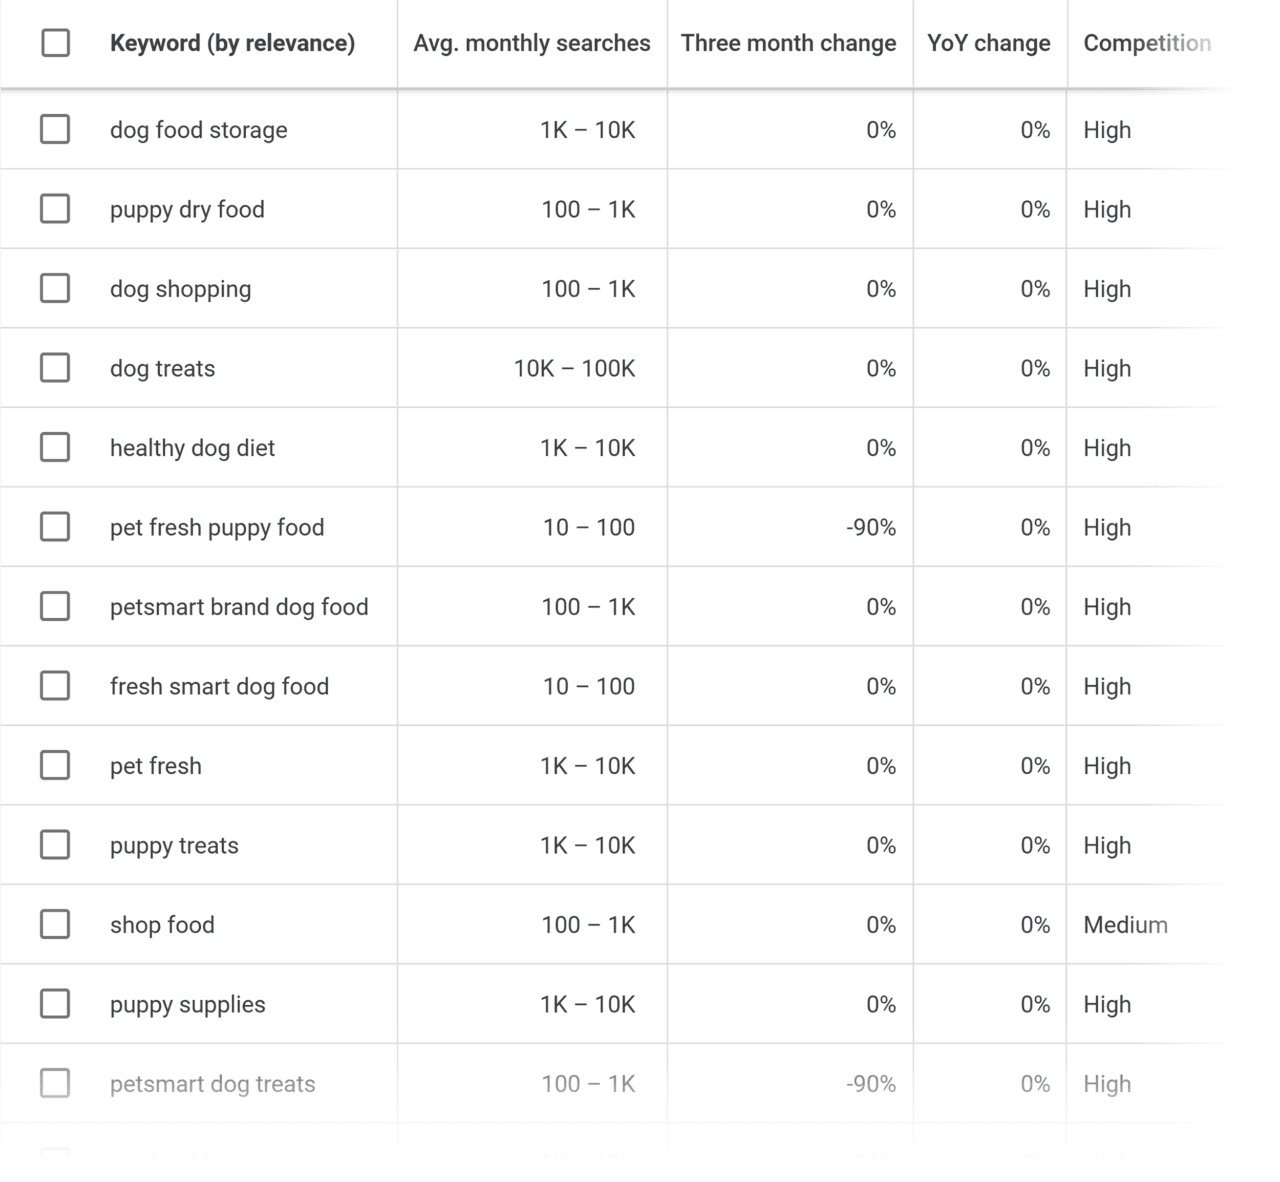Tick the select-all checkbox in header

pyautogui.click(x=55, y=43)
